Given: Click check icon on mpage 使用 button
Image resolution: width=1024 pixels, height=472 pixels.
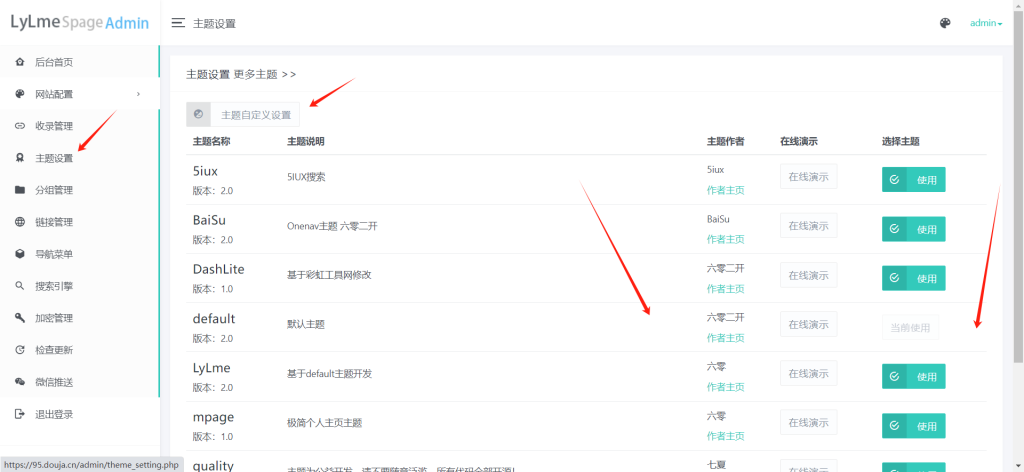Looking at the screenshot, I should click(895, 426).
